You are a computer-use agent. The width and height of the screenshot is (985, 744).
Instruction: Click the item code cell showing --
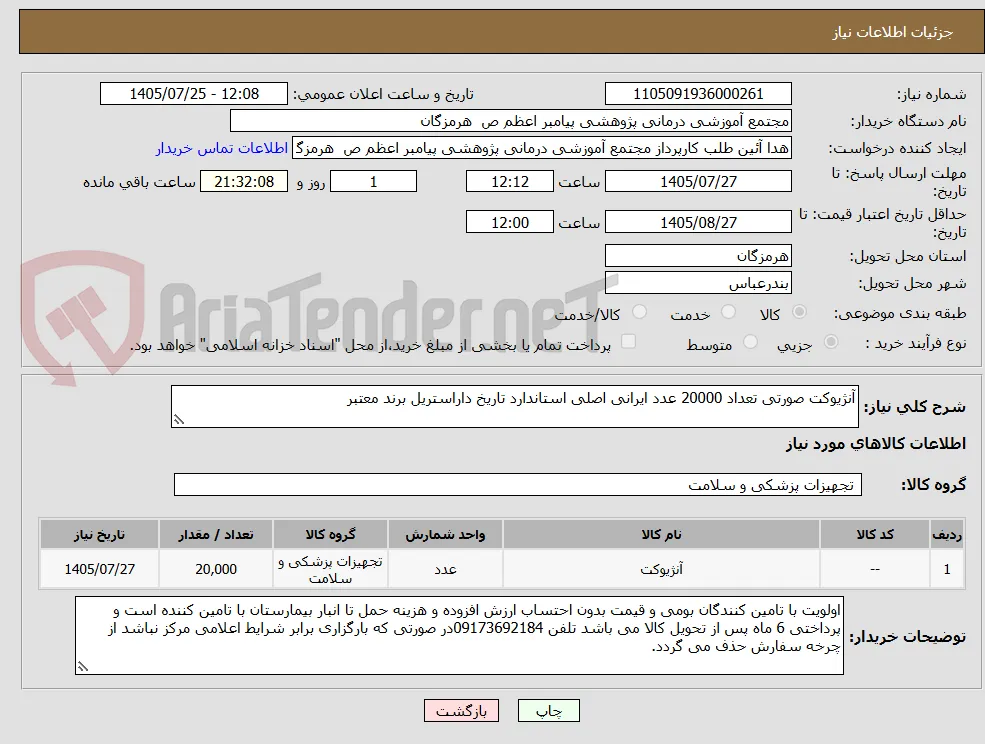tap(875, 569)
